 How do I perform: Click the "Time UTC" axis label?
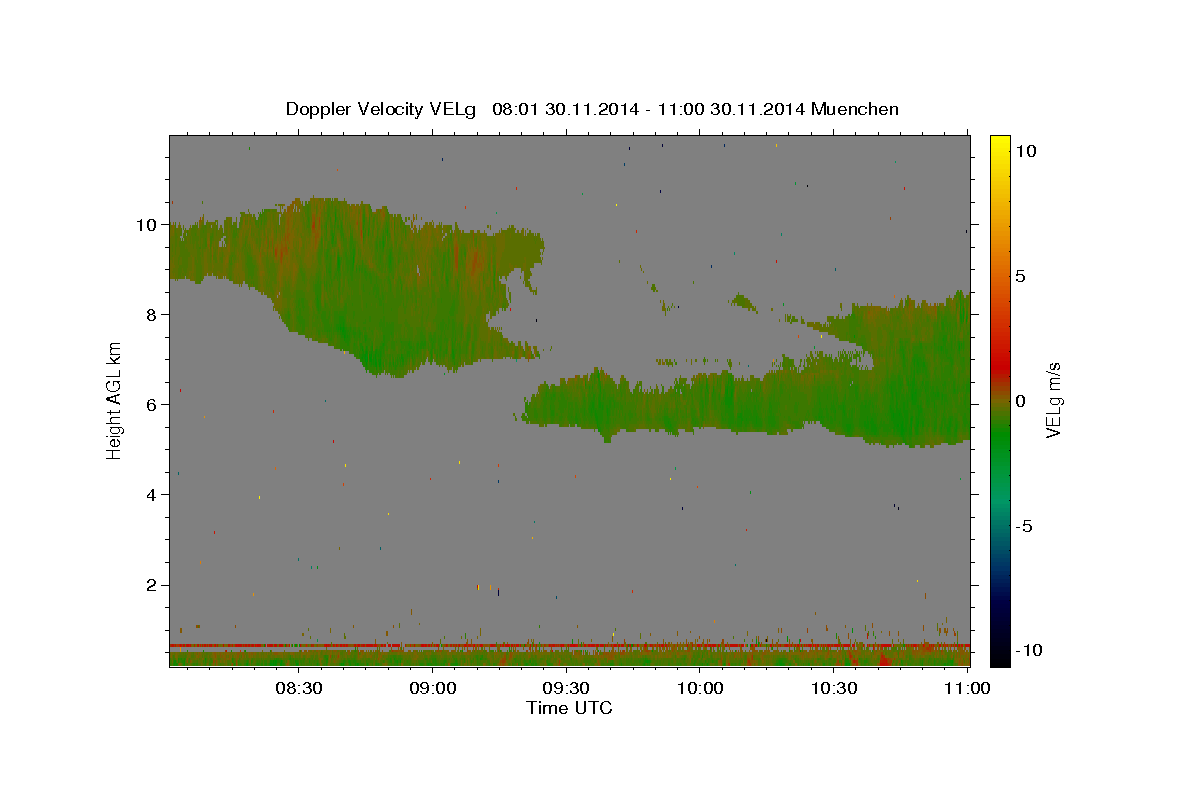point(569,709)
